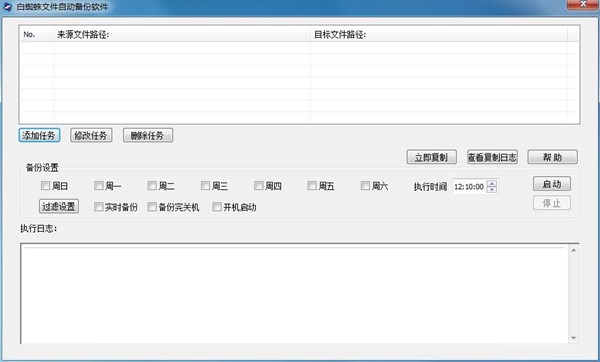
Task: Start the backup with 启动 button
Action: click(x=552, y=184)
